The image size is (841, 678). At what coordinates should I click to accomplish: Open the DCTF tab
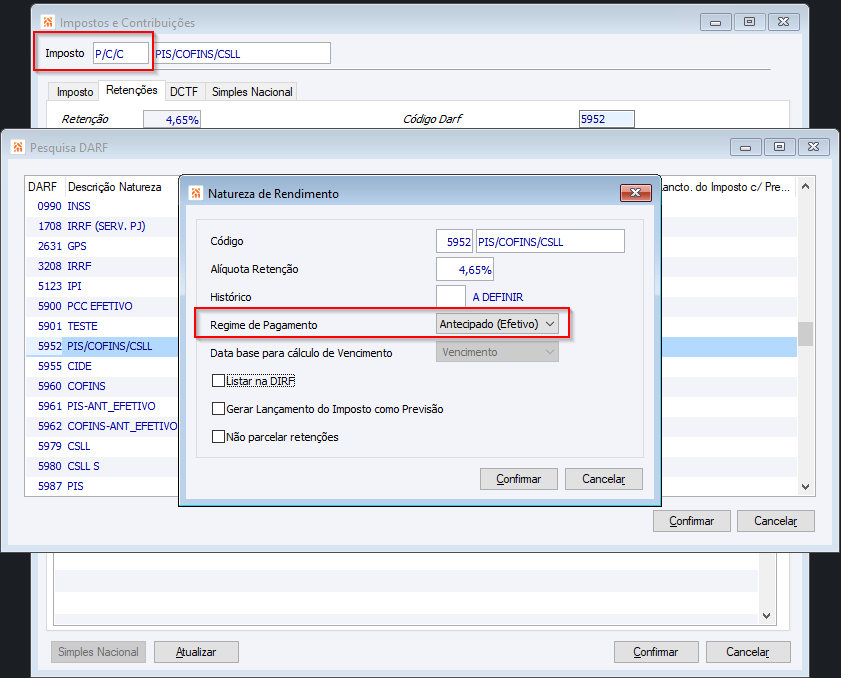(184, 92)
